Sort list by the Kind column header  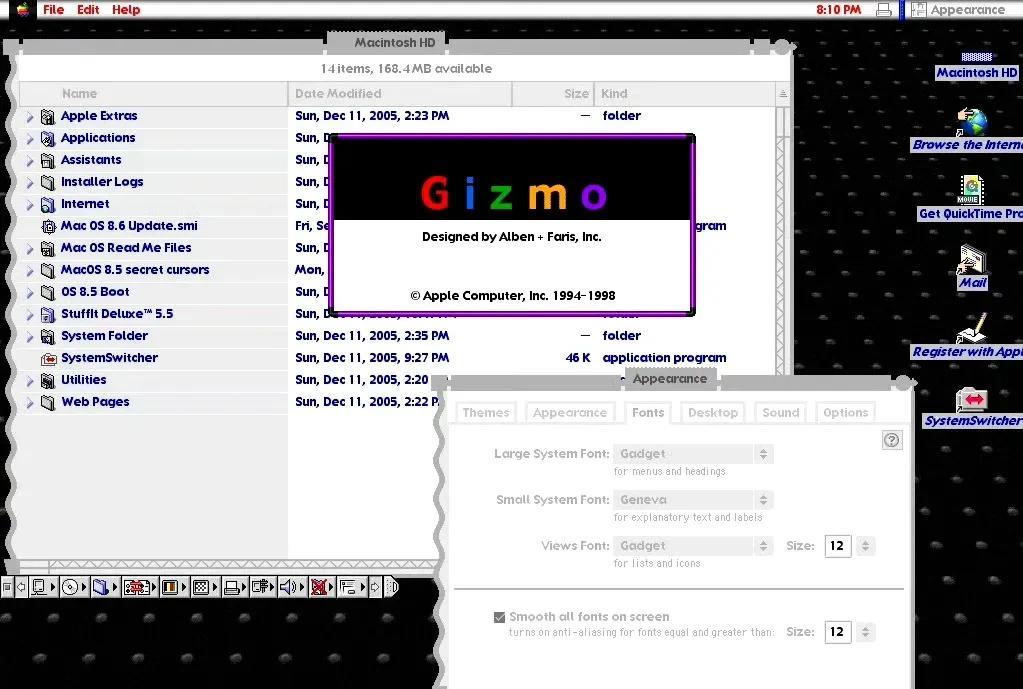684,94
